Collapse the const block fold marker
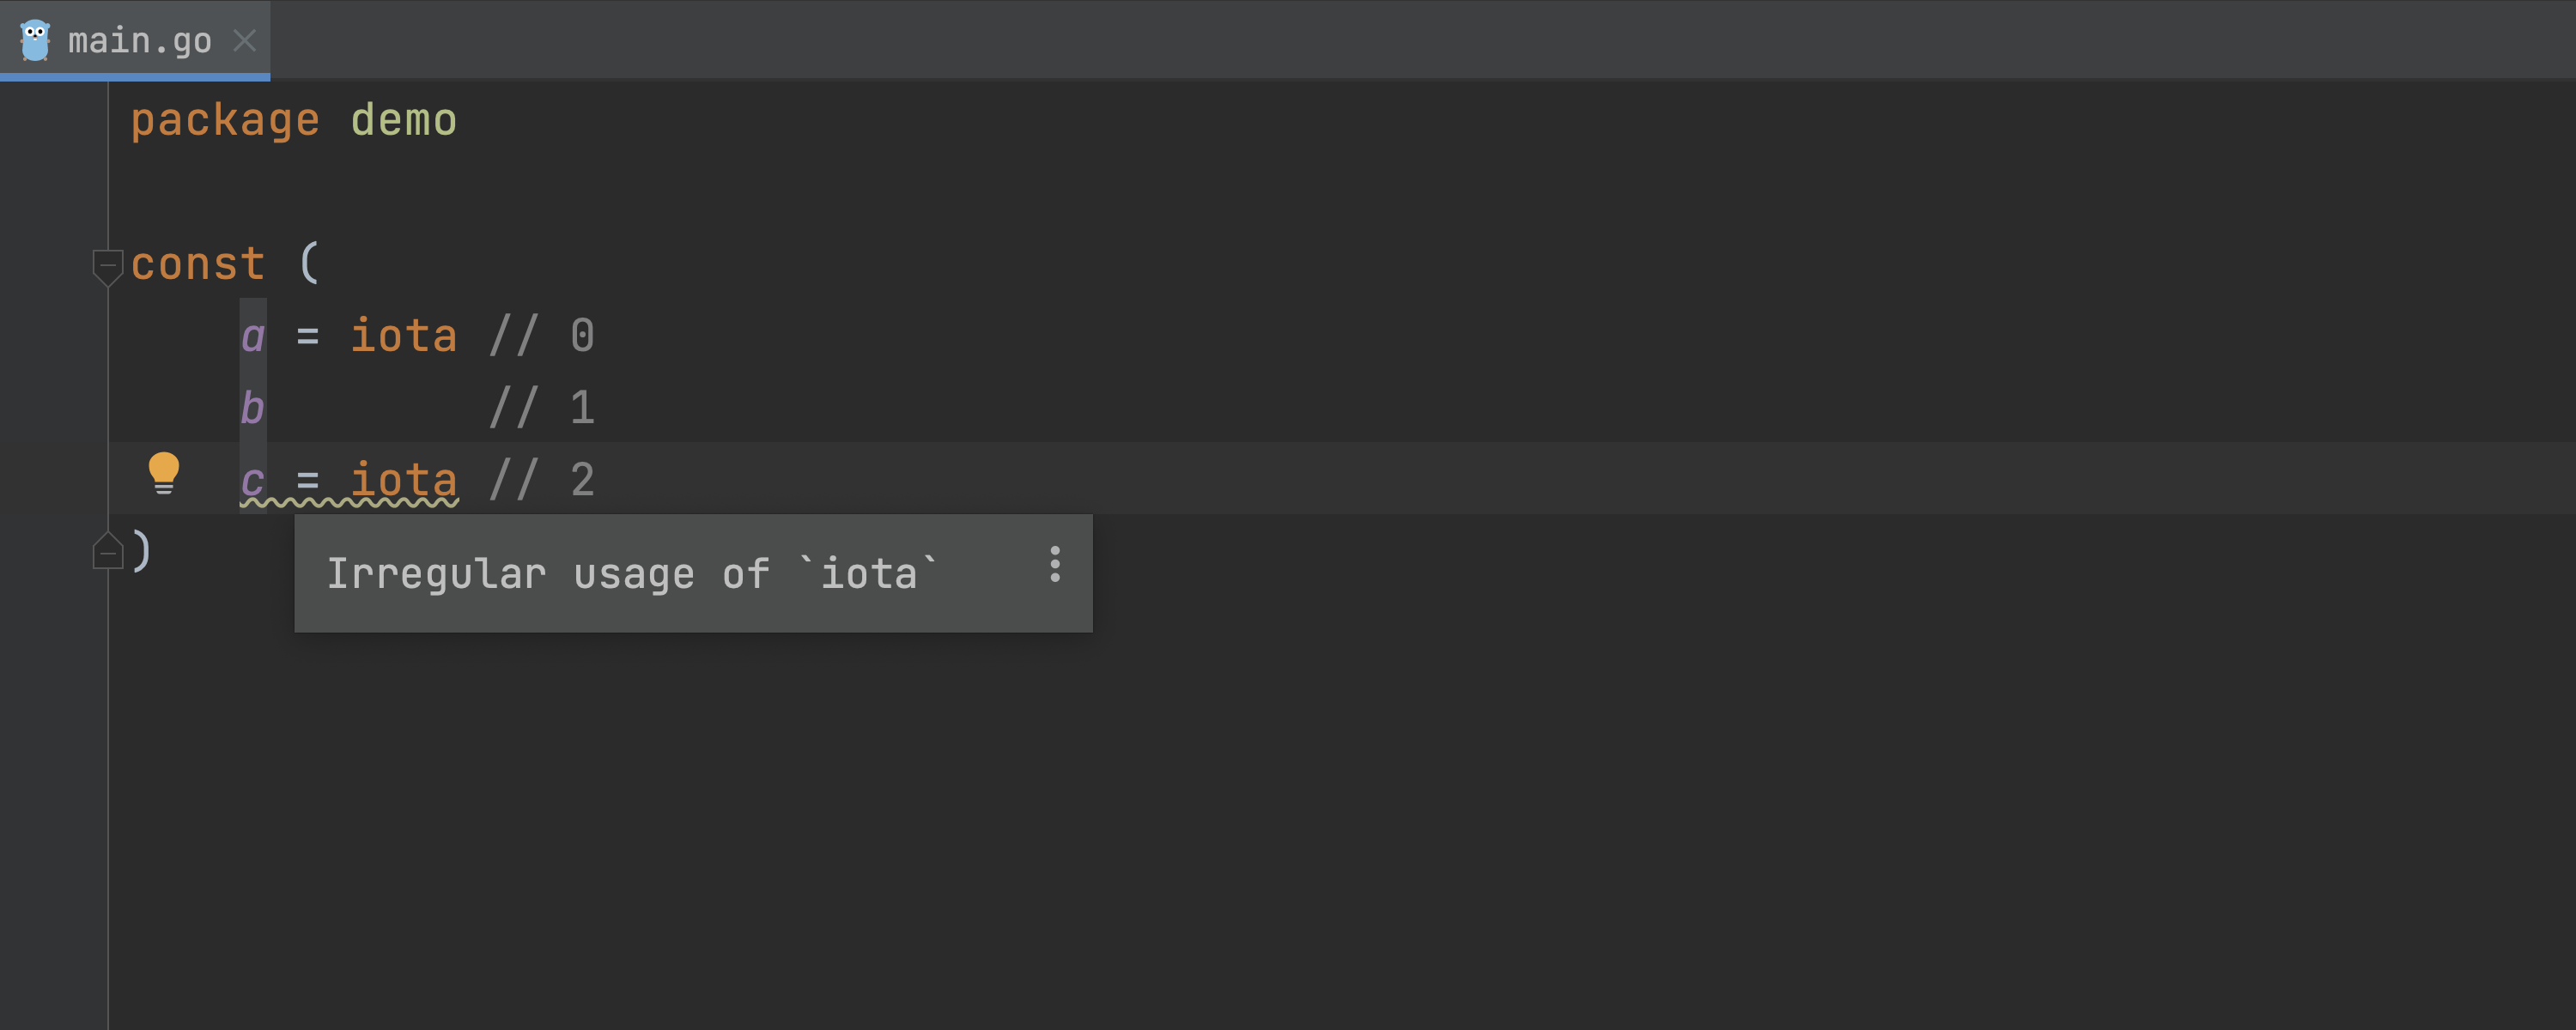This screenshot has width=2576, height=1030. click(107, 266)
